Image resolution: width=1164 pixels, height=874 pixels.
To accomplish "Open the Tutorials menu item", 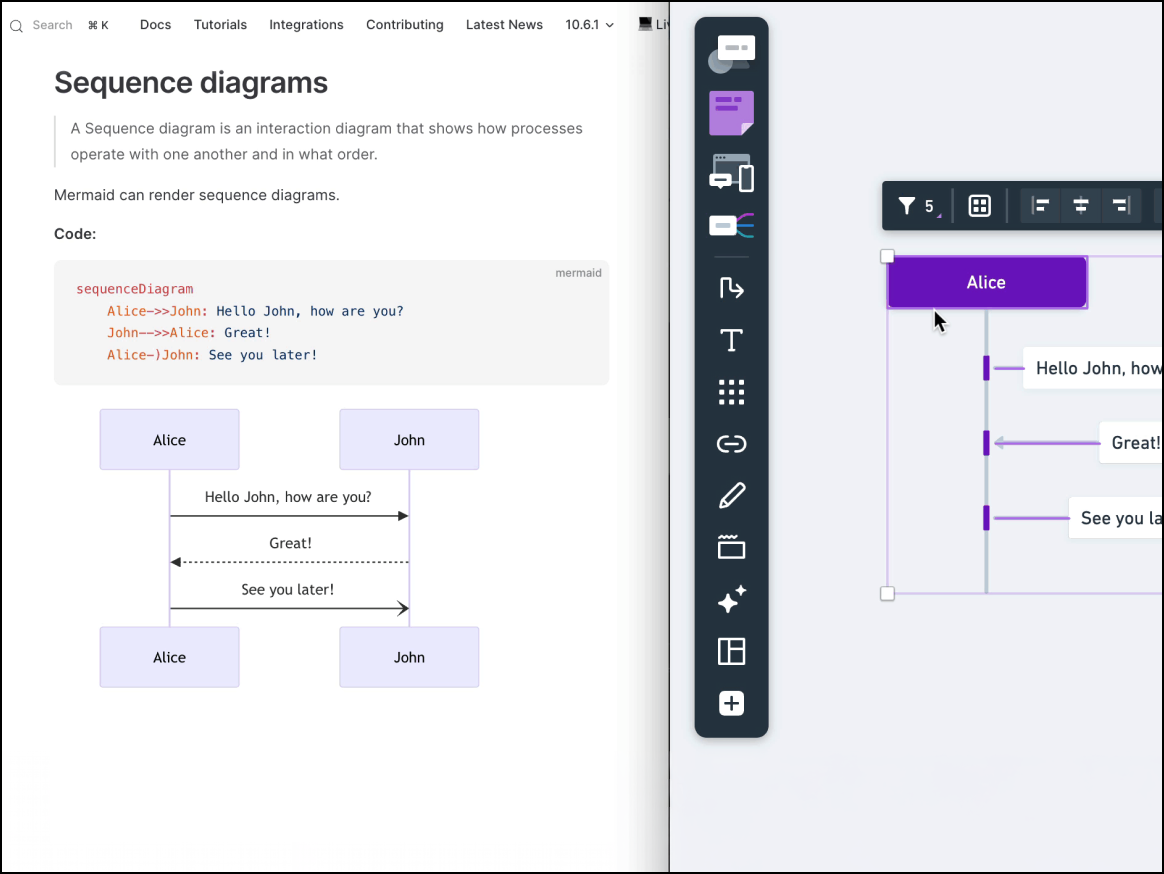I will 220,25.
